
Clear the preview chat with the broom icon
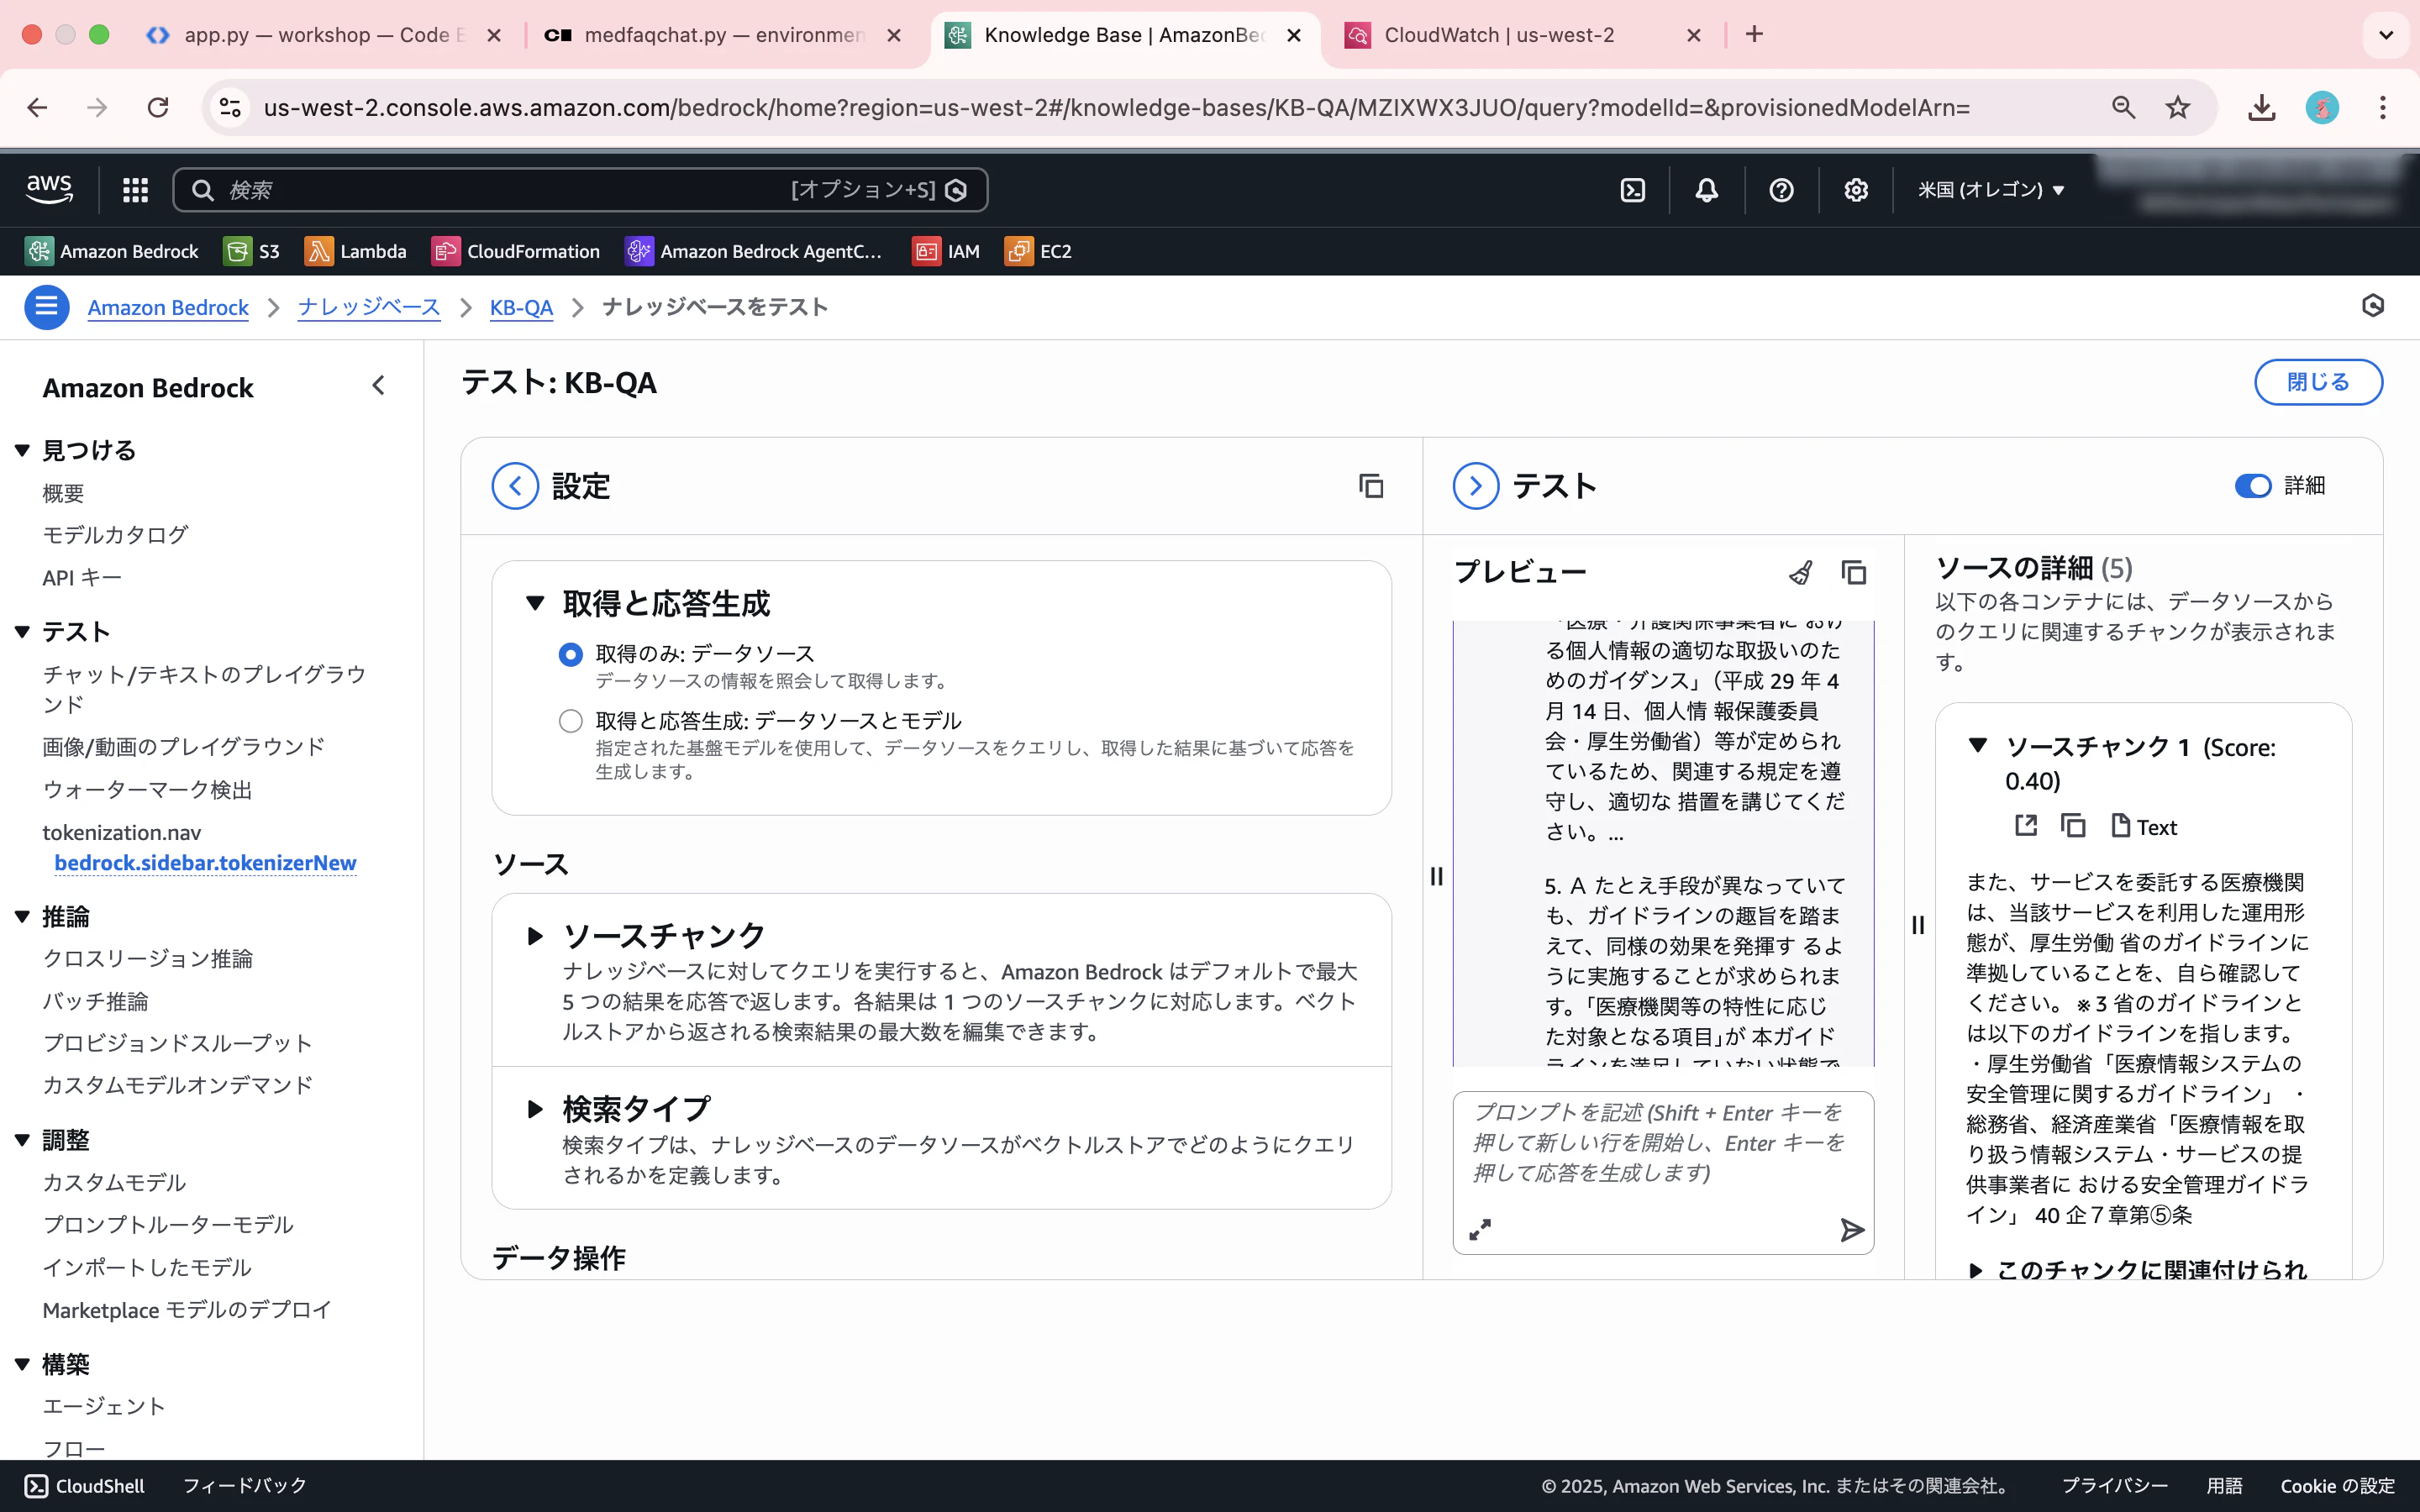point(1800,572)
